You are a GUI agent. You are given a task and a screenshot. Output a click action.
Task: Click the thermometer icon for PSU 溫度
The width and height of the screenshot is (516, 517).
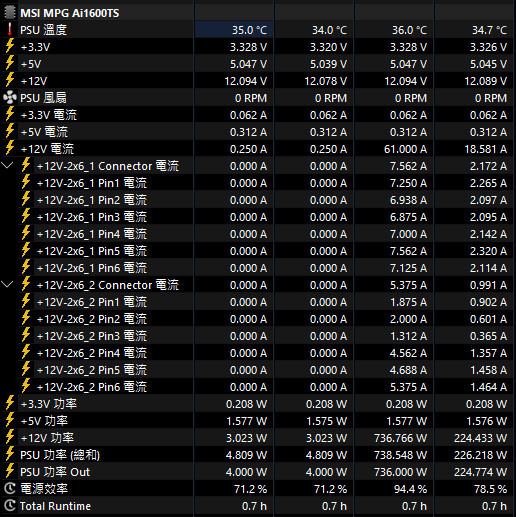pyautogui.click(x=10, y=30)
